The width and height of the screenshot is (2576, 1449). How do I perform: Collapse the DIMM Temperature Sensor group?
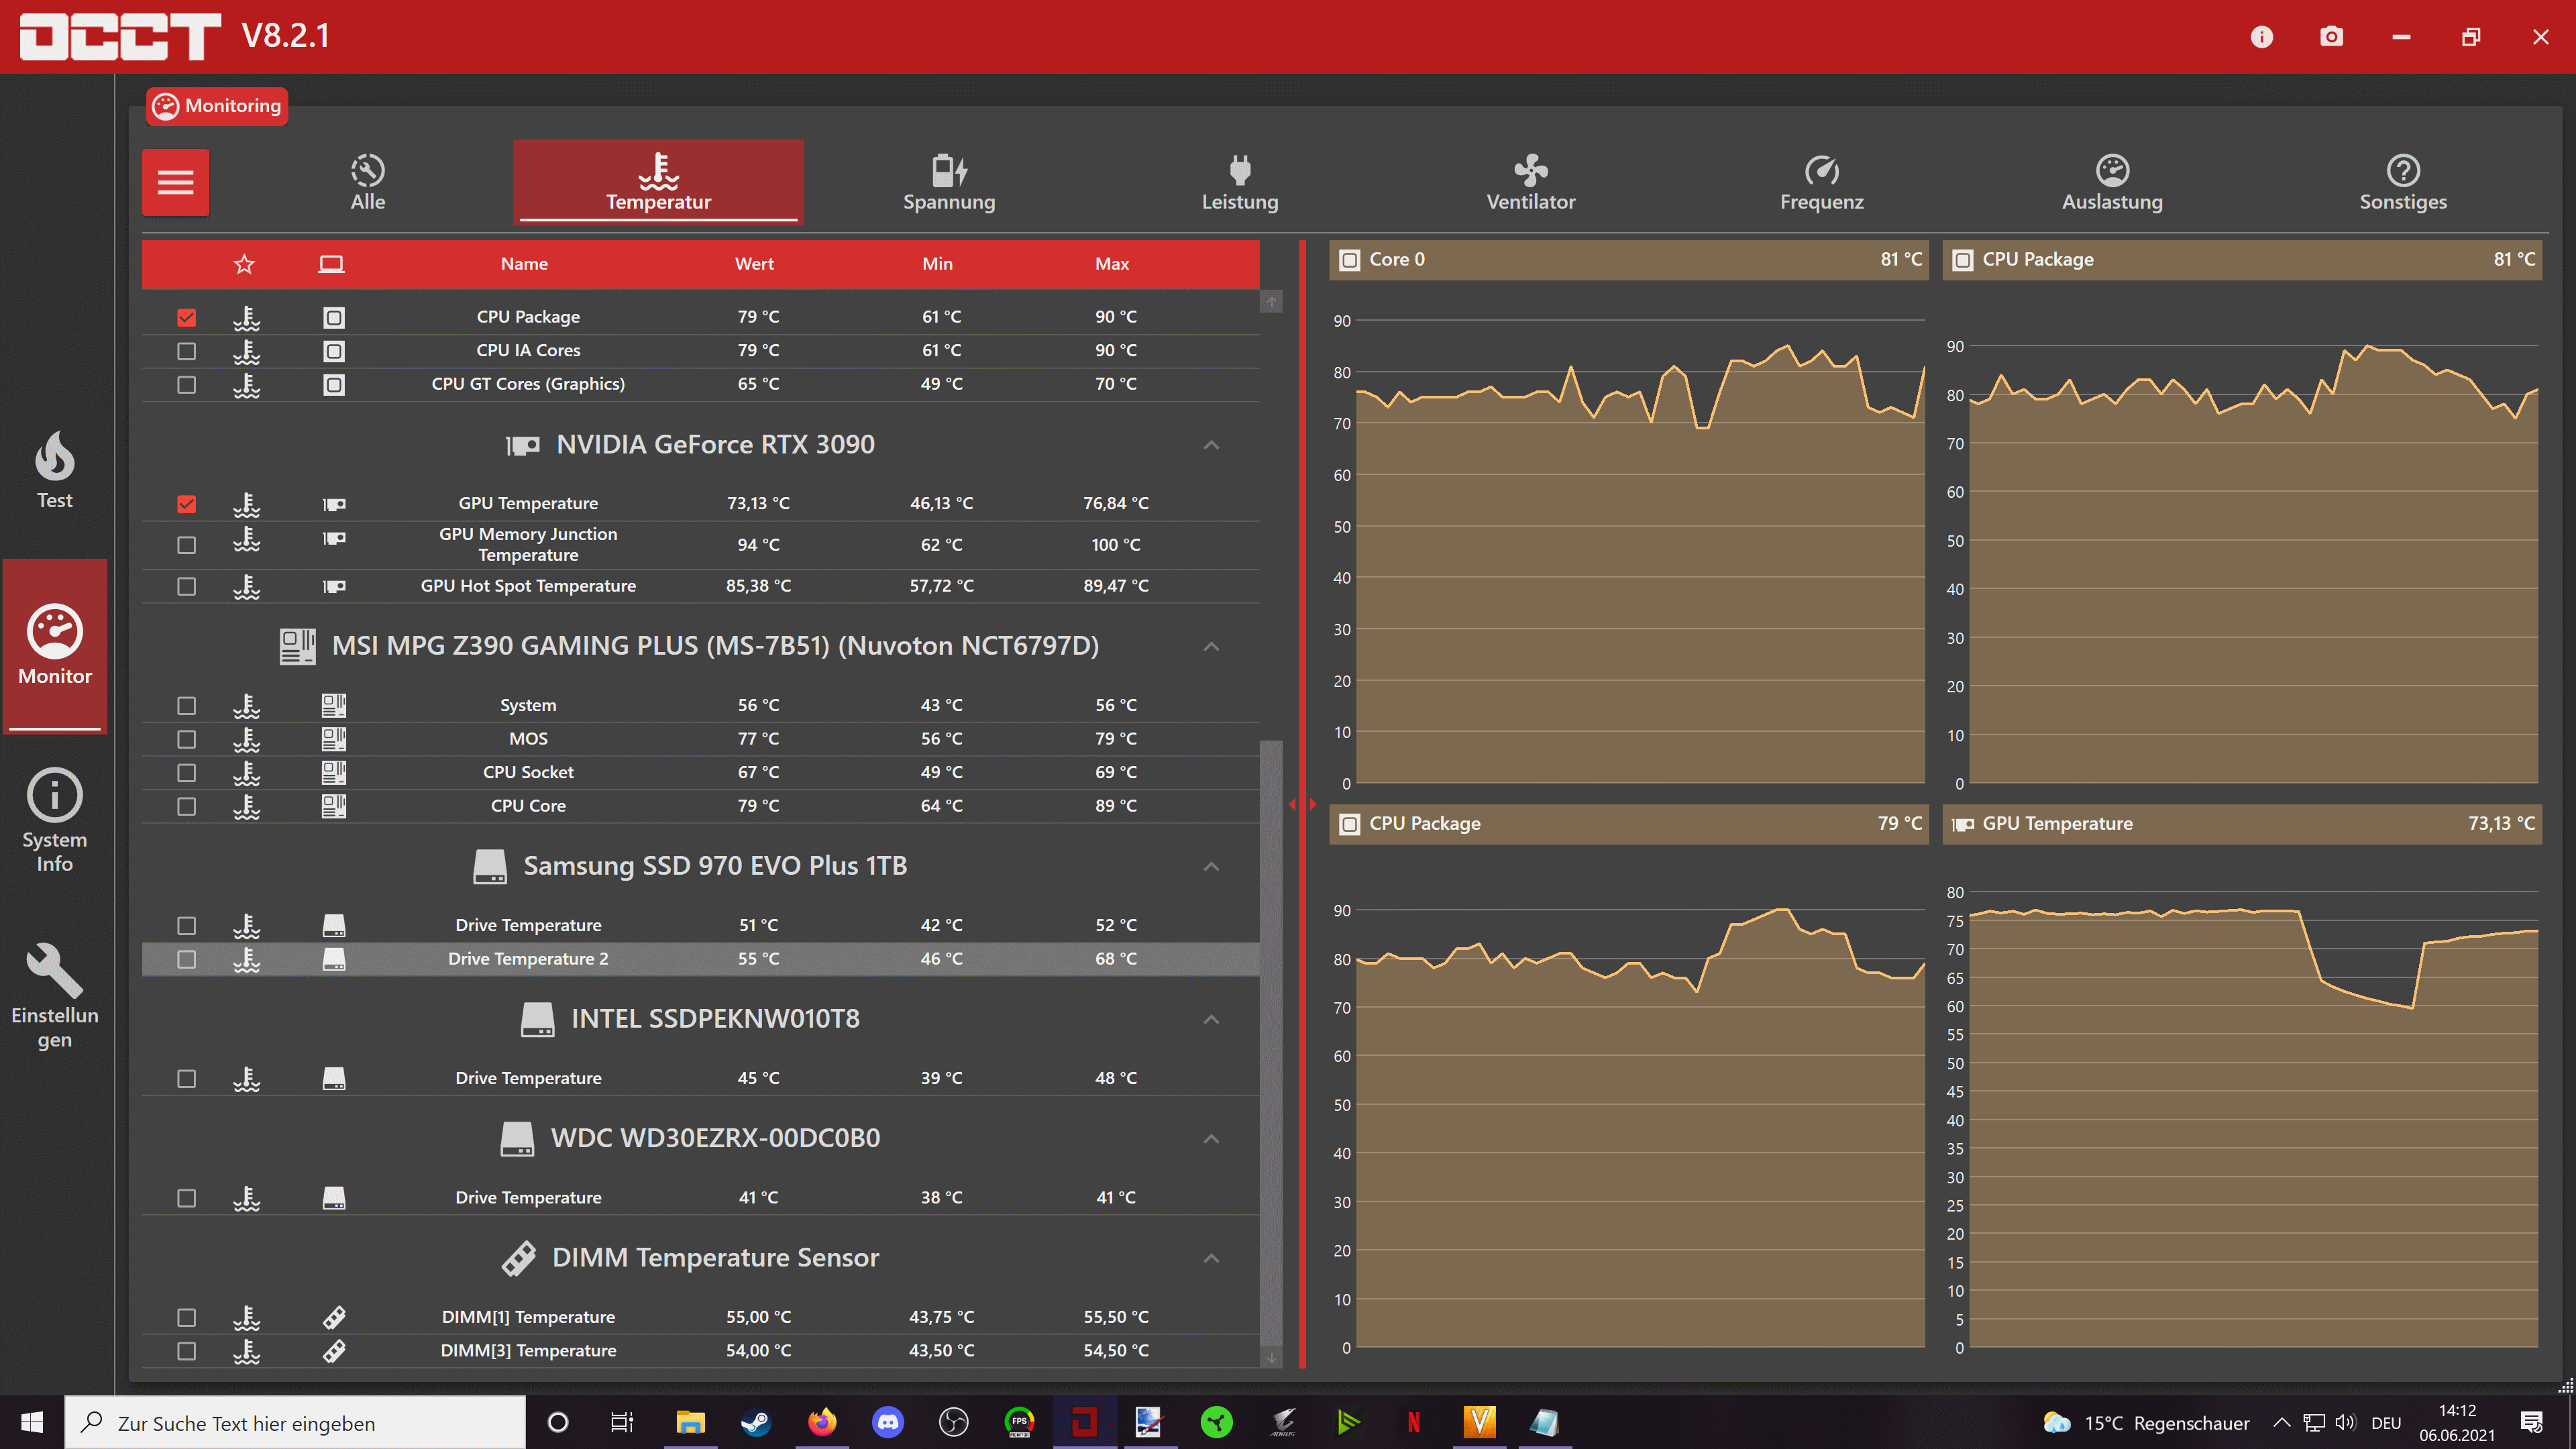[1211, 1258]
